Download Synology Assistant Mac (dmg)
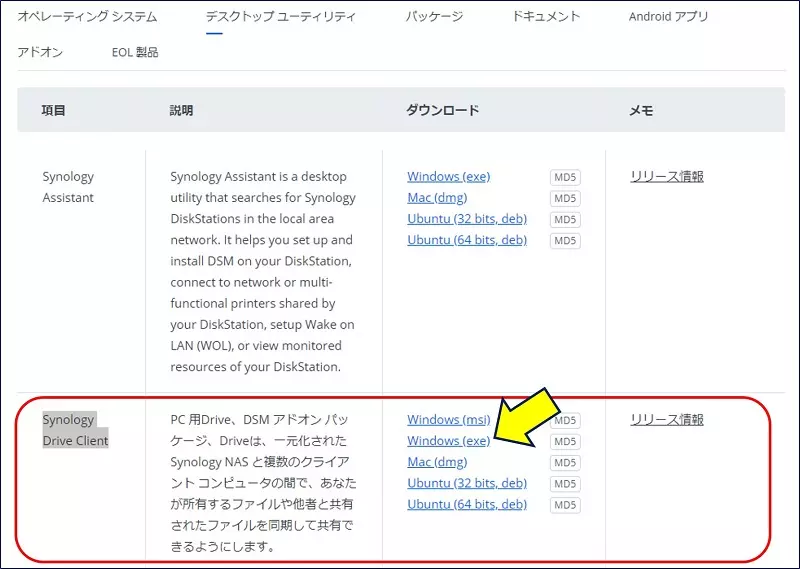 pyautogui.click(x=437, y=197)
